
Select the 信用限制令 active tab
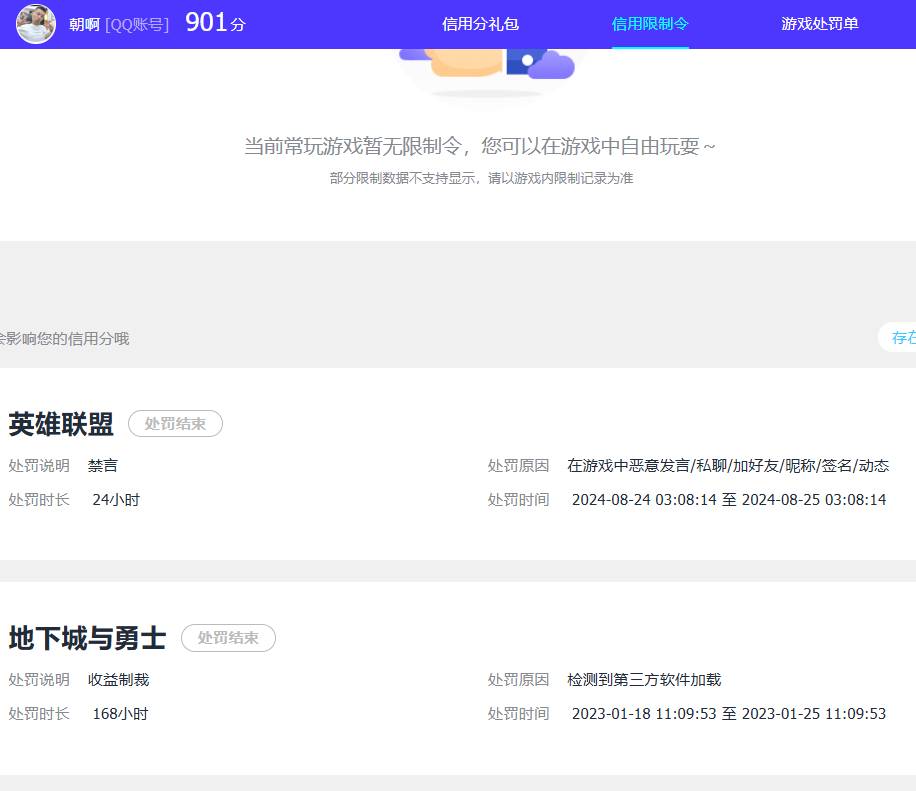pos(649,23)
